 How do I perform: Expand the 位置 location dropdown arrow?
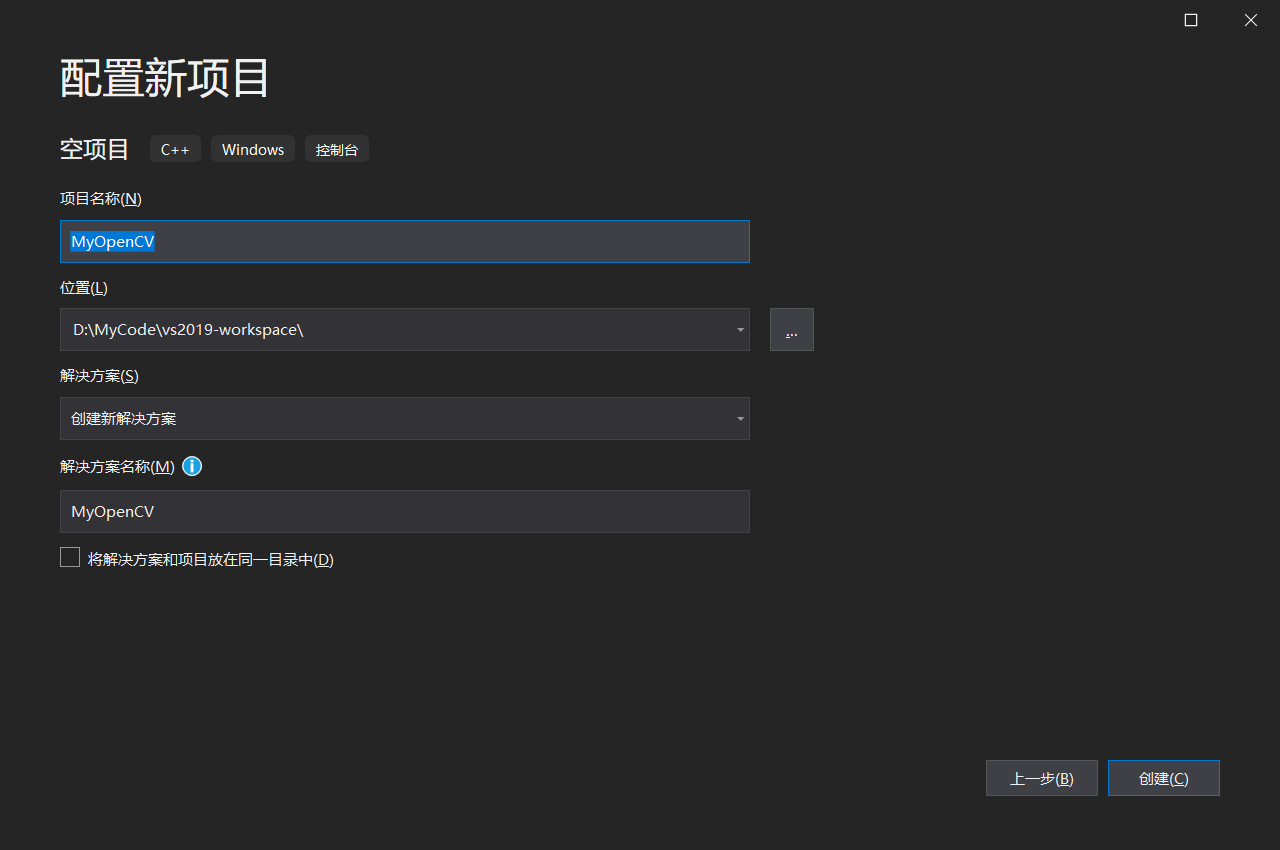tap(740, 329)
